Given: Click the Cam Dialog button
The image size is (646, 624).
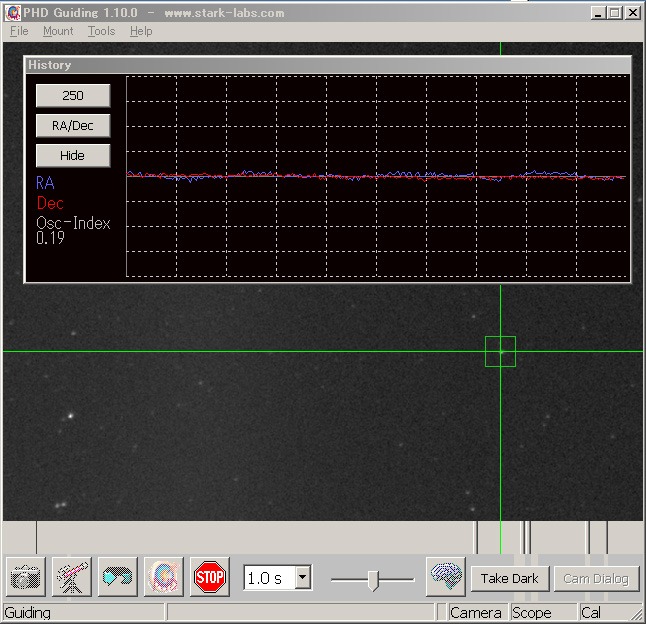Looking at the screenshot, I should pyautogui.click(x=596, y=579).
